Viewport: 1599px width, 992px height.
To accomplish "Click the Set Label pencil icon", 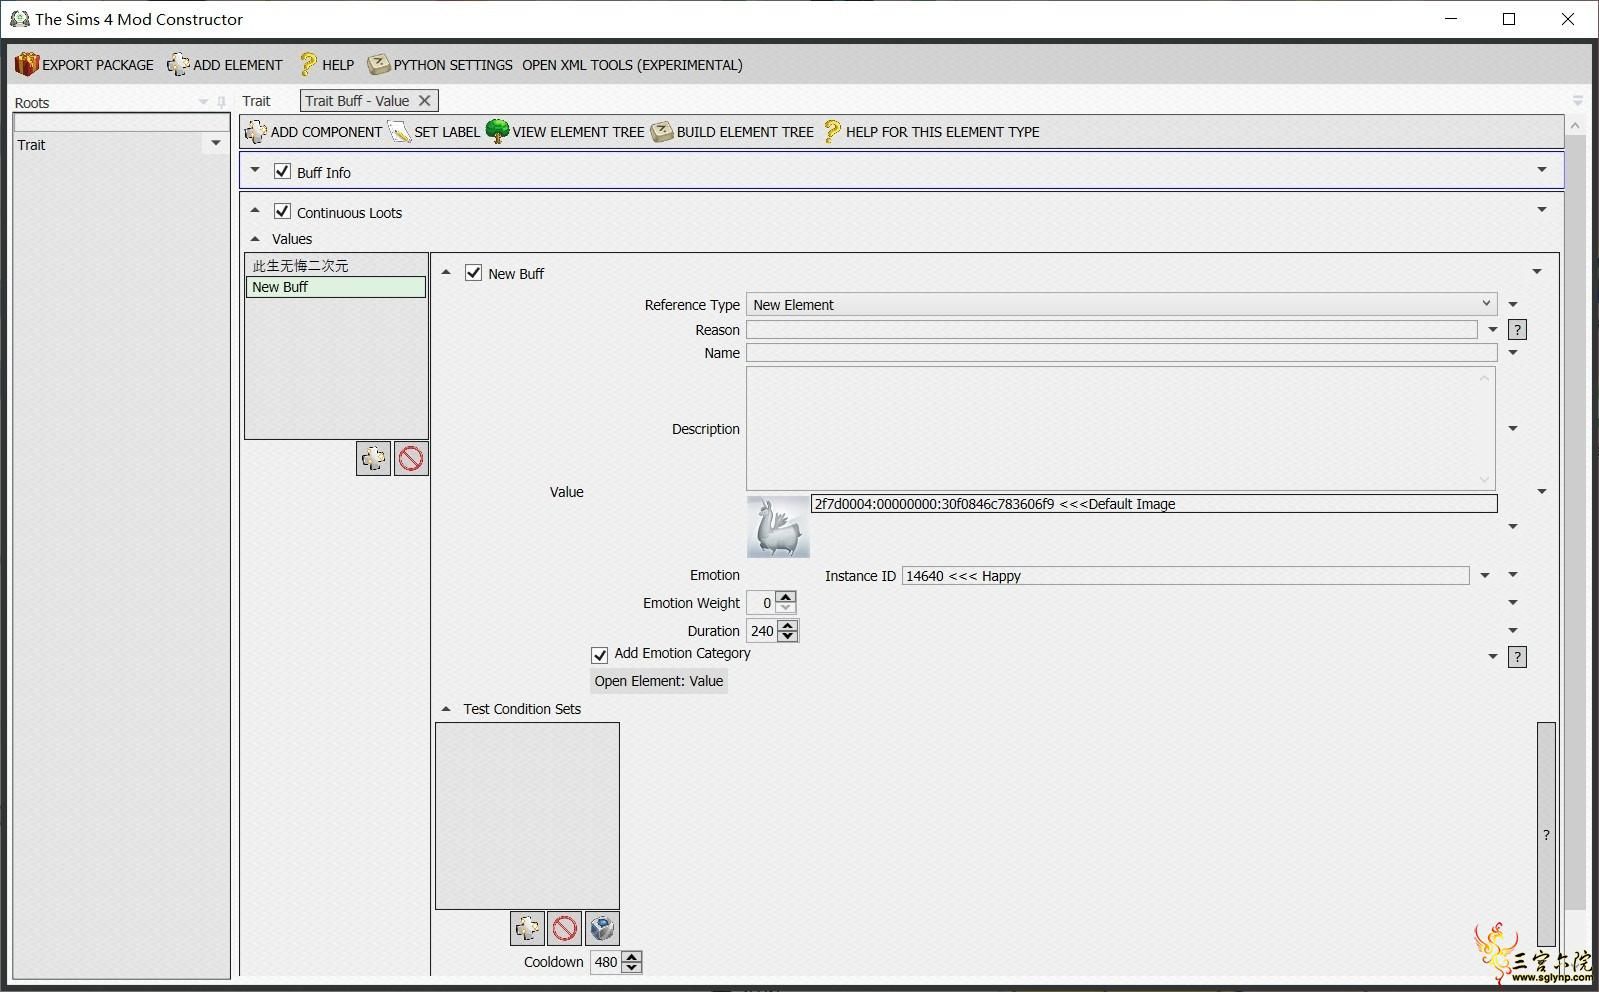I will 399,132.
